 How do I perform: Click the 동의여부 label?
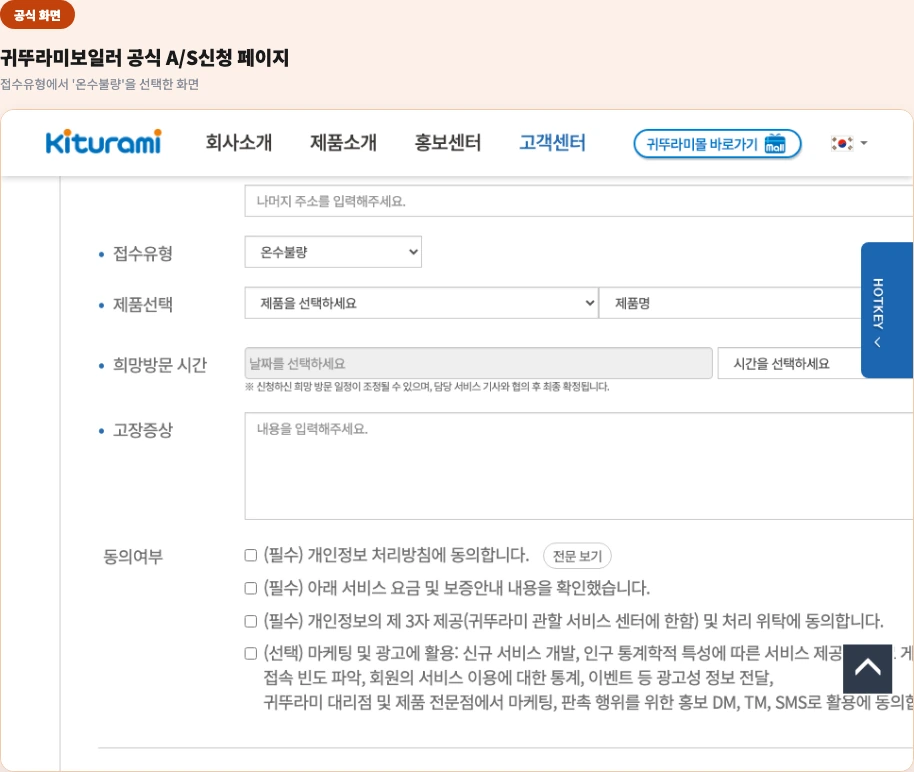point(133,556)
